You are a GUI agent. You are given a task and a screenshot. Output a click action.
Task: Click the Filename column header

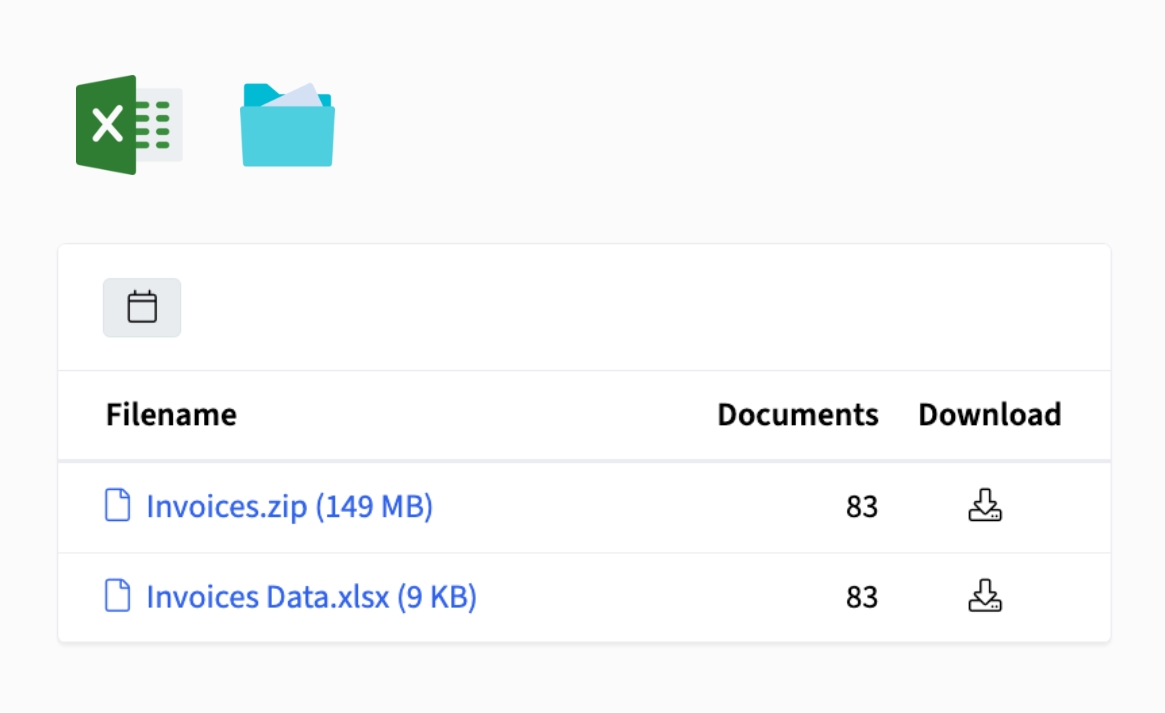click(x=171, y=415)
